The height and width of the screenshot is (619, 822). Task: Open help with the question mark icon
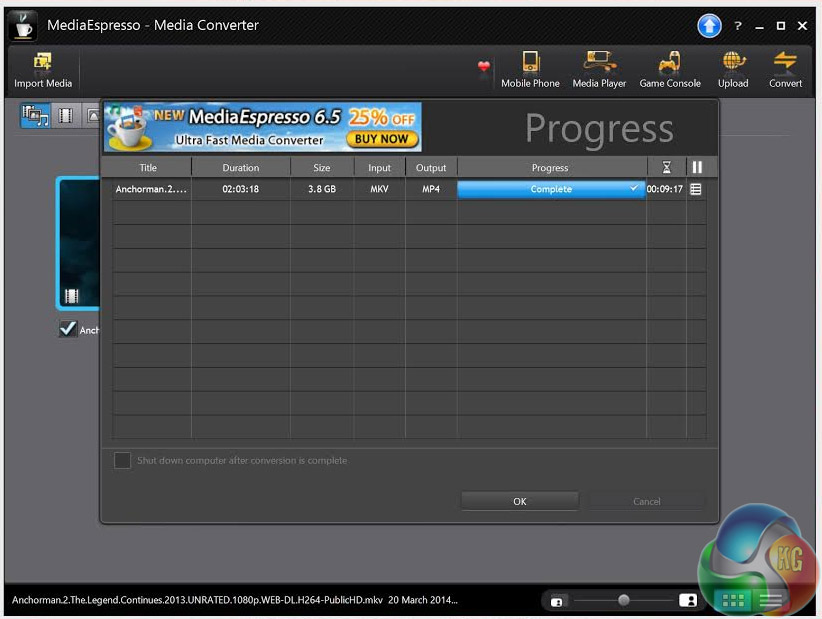pos(738,26)
